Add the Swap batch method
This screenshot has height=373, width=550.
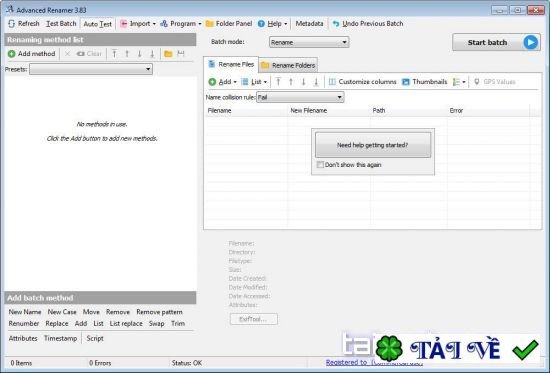tap(156, 324)
